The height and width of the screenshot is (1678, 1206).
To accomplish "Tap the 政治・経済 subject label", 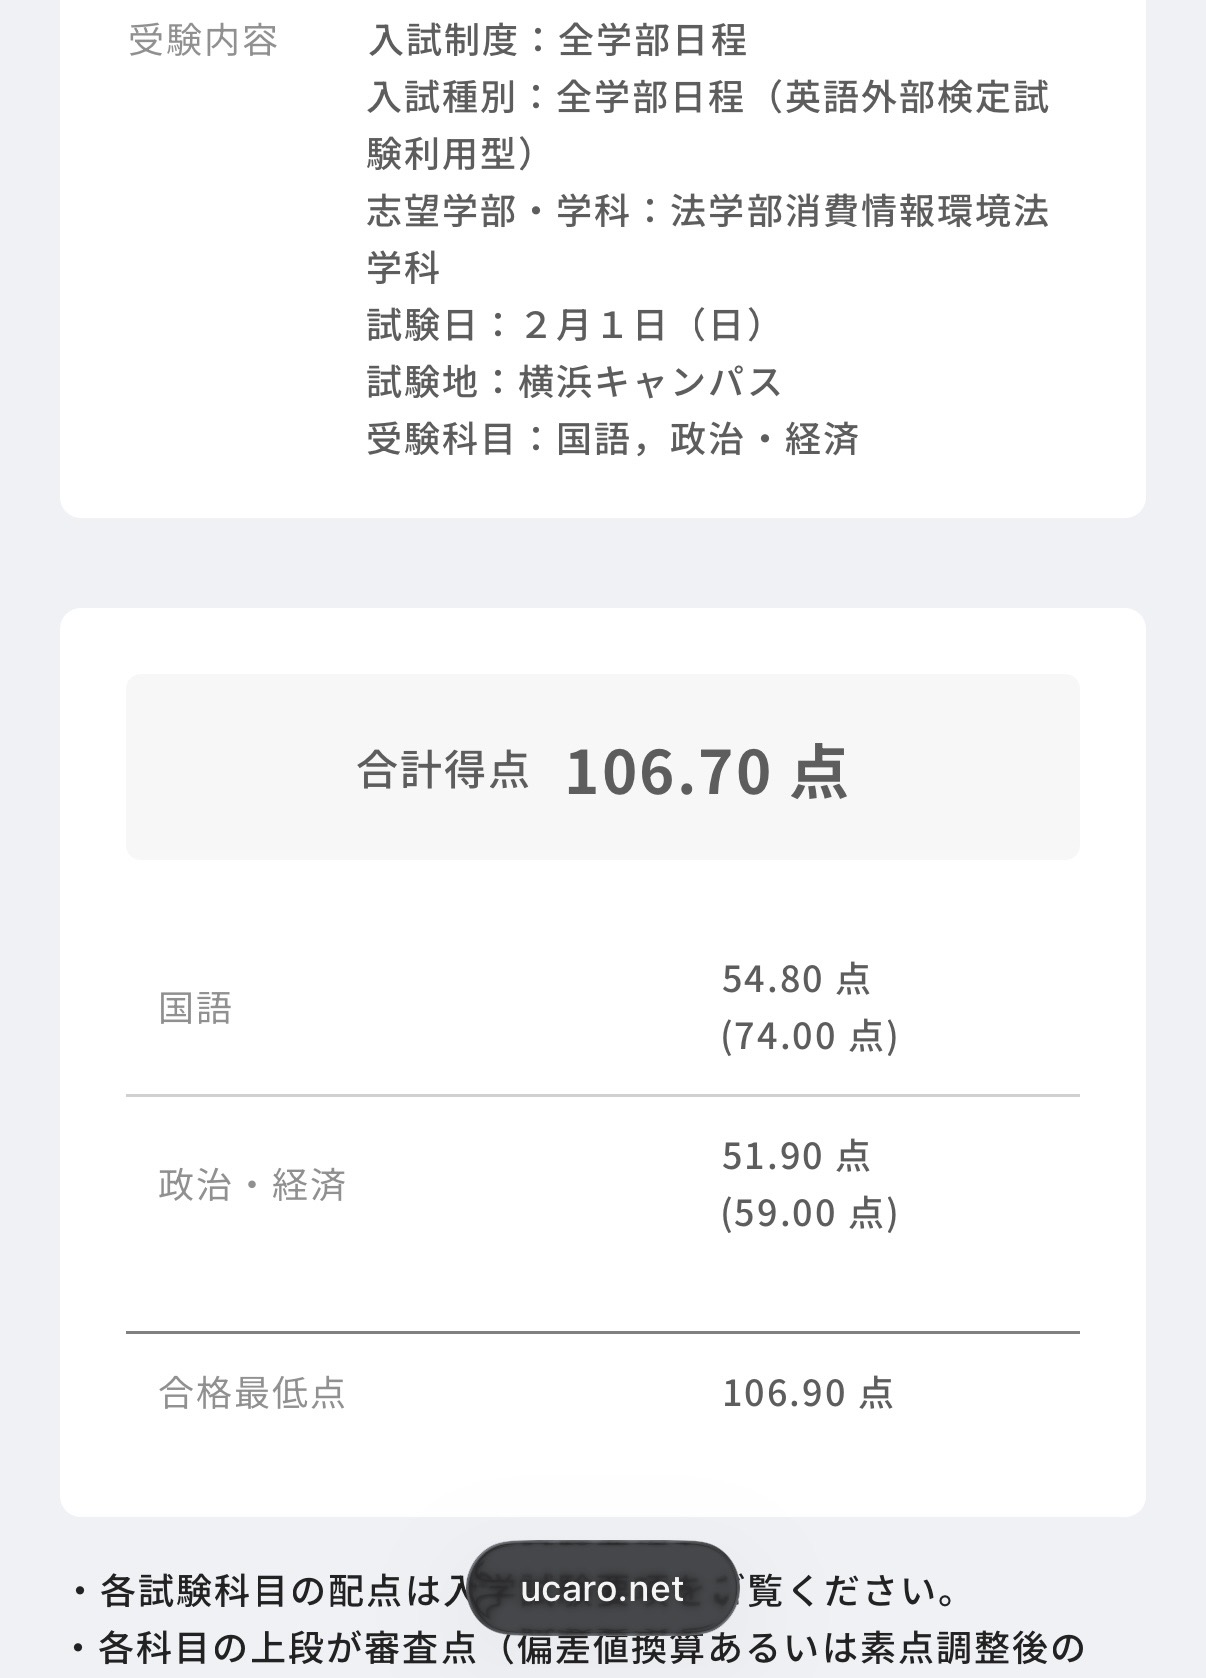I will [252, 1185].
